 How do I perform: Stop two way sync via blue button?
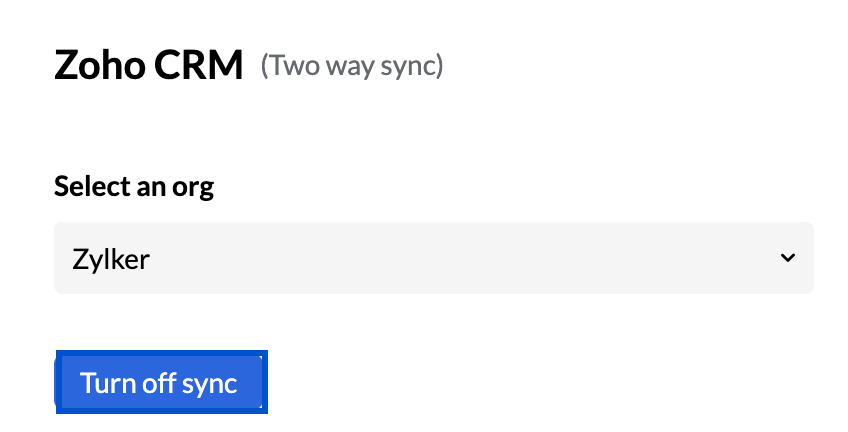tap(162, 382)
